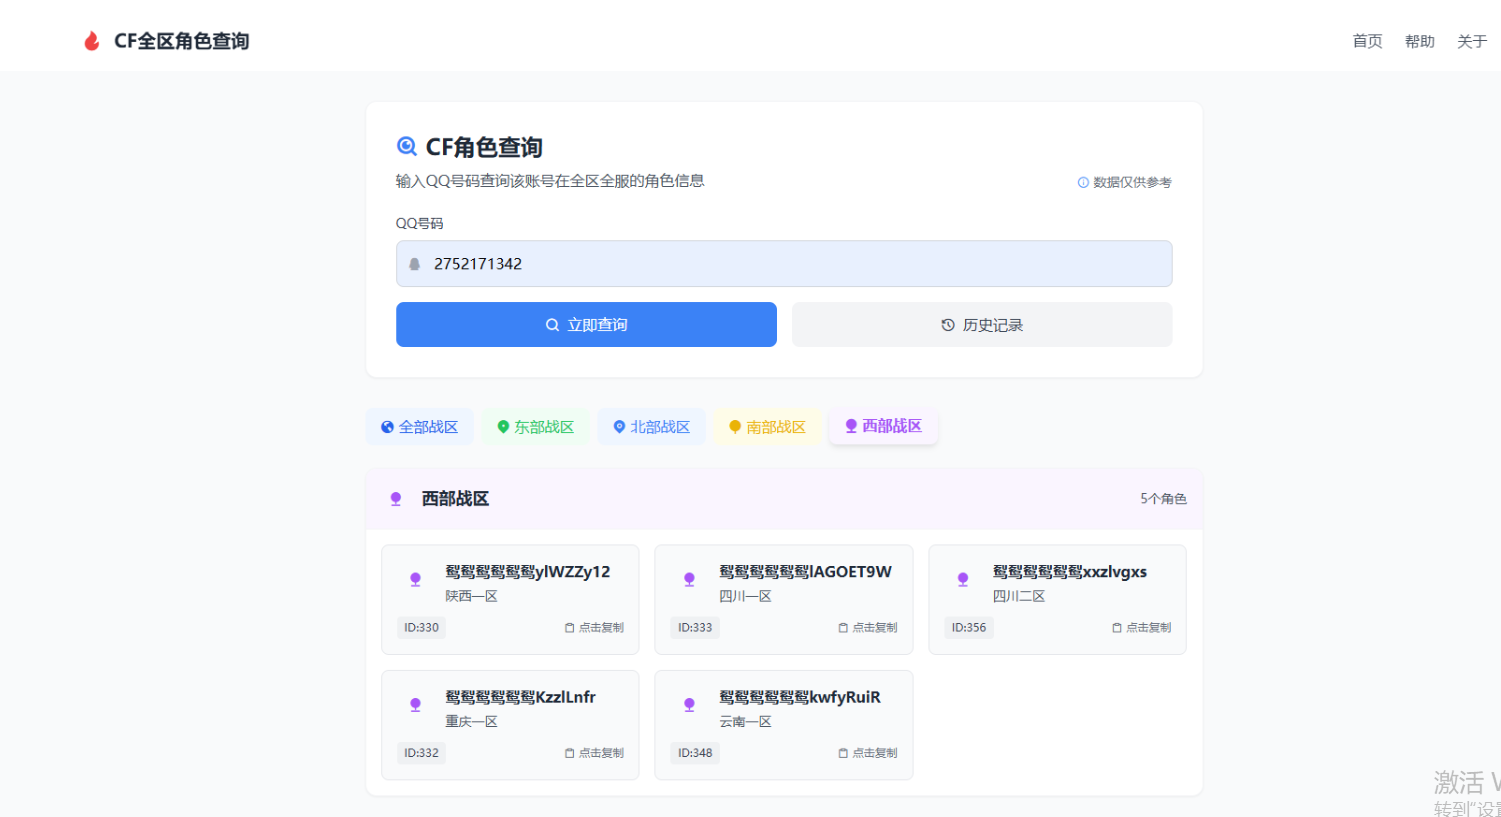Copy the ID:330 character via 点击复制
Image resolution: width=1501 pixels, height=817 pixels.
coord(594,628)
